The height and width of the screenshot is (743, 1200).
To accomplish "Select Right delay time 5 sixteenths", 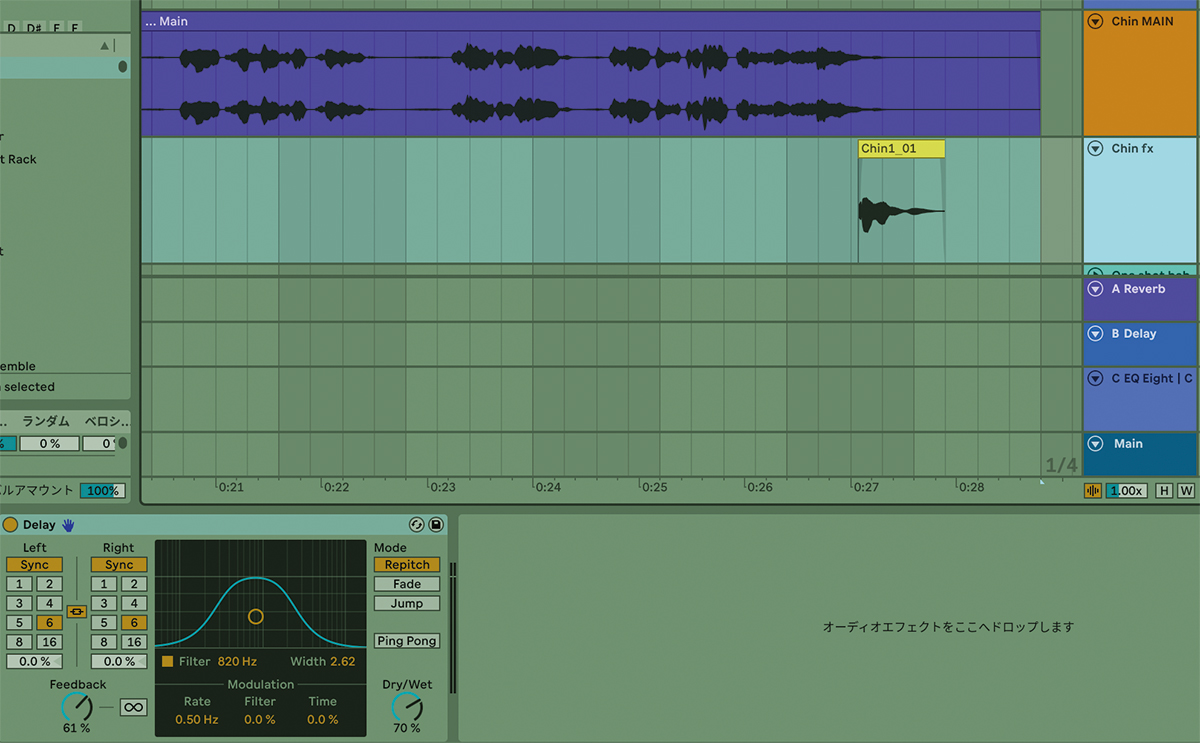I will coord(104,623).
